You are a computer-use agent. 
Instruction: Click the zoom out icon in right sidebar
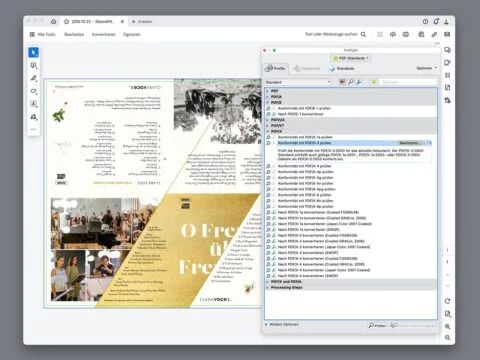click(447, 338)
